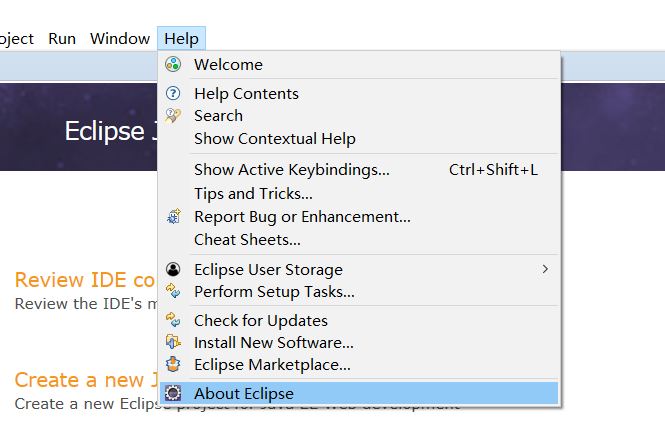
Task: Choose Report Bug or Enhancement
Action: (x=359, y=216)
